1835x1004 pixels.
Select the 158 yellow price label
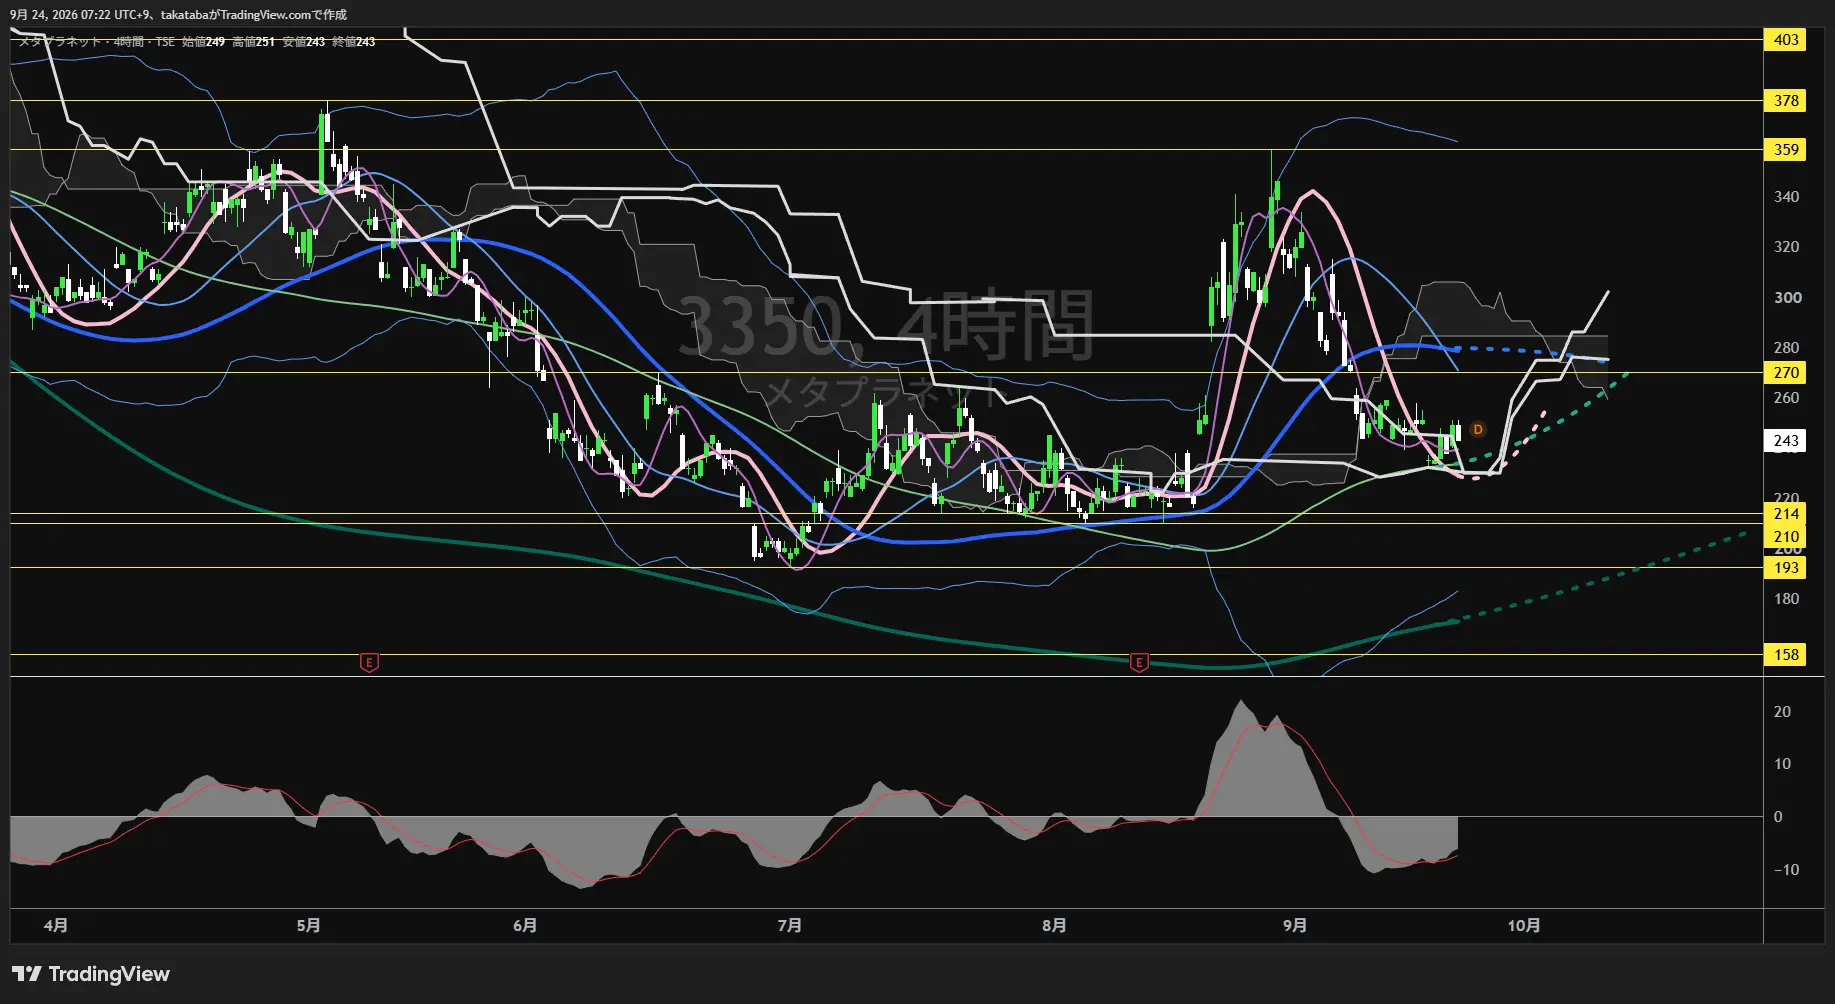1786,655
